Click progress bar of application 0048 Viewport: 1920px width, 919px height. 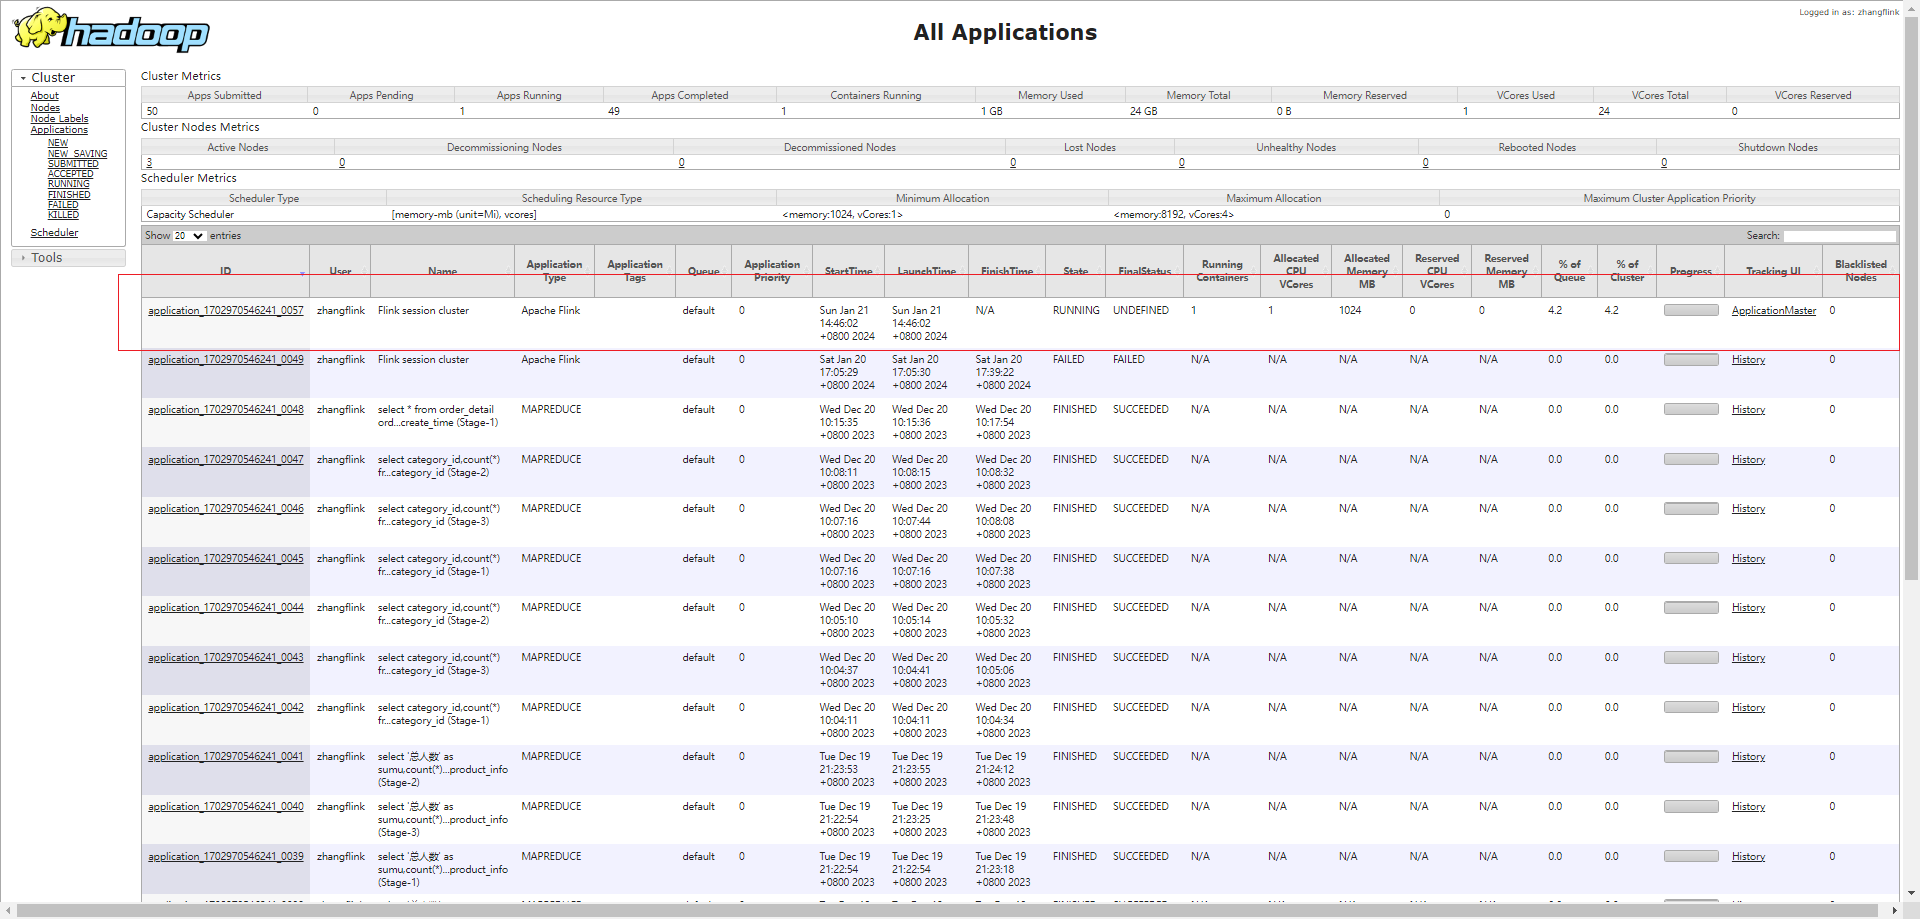tap(1691, 409)
